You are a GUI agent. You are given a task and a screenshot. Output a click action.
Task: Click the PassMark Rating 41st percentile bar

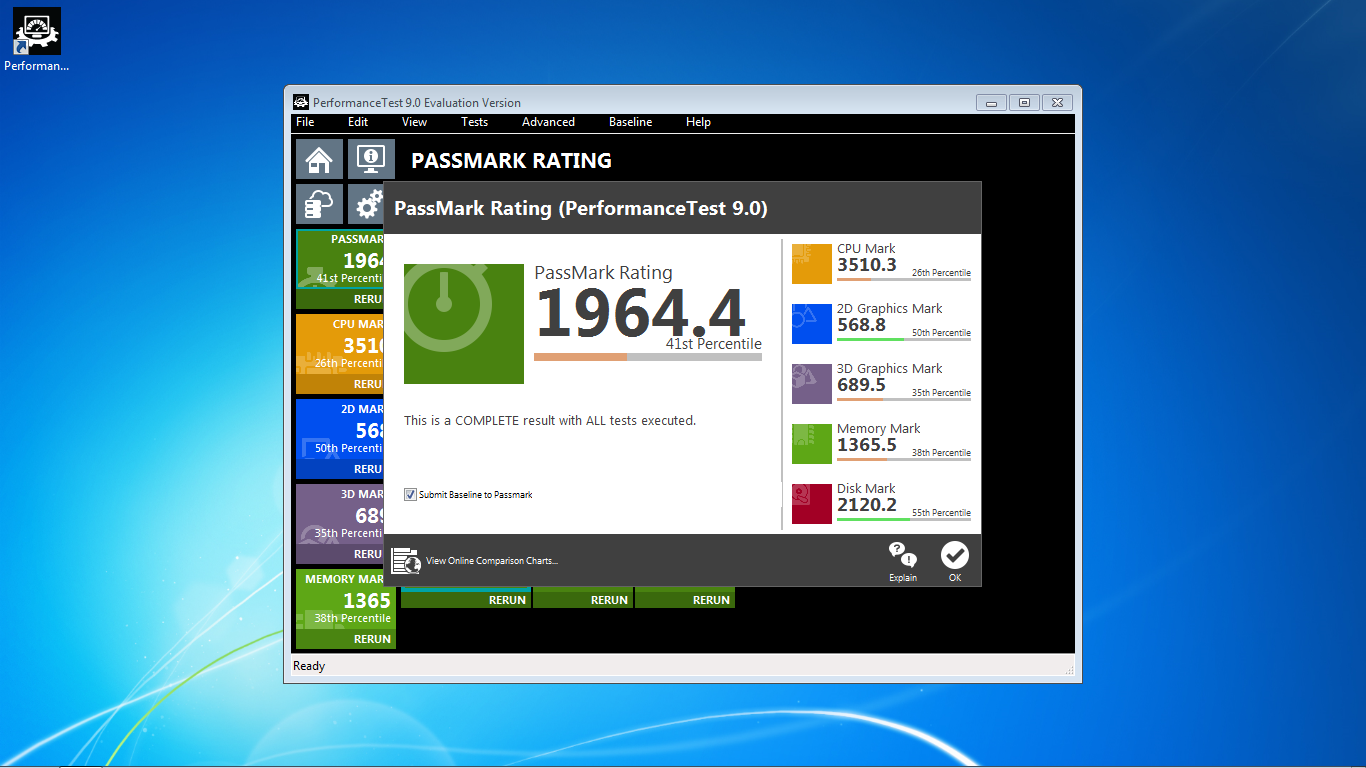point(648,357)
